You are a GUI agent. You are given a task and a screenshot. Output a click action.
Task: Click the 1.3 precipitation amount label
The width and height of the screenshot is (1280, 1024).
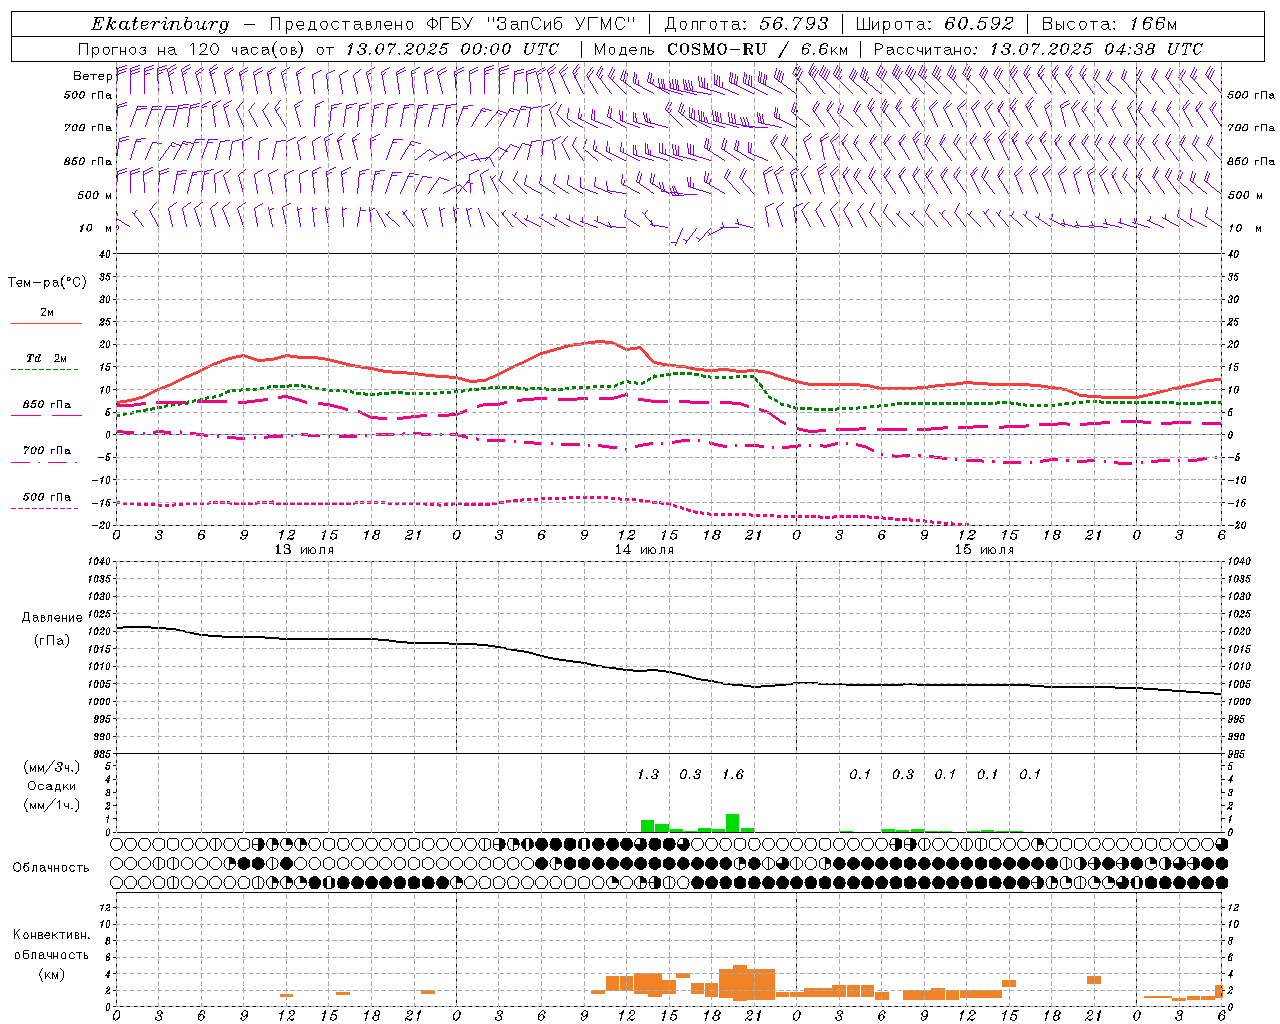pos(648,774)
